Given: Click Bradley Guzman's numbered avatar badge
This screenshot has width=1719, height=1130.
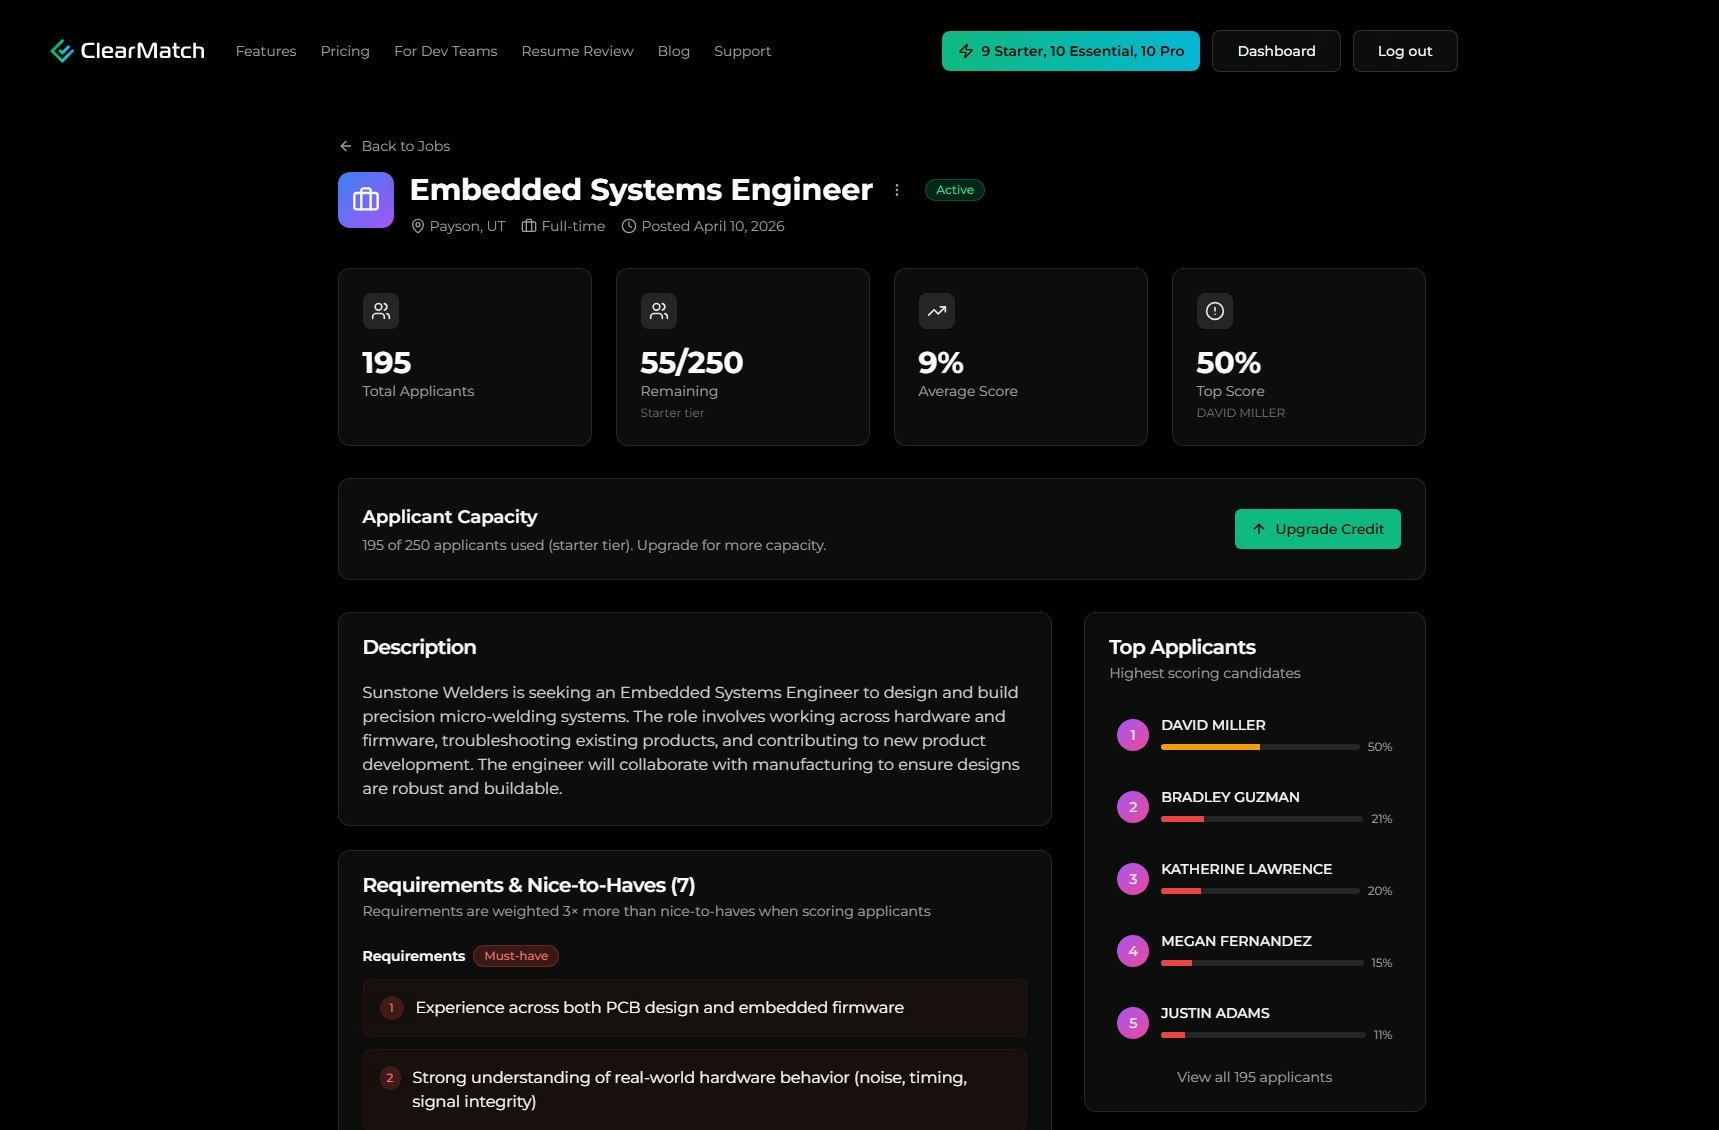Looking at the screenshot, I should click(1132, 806).
